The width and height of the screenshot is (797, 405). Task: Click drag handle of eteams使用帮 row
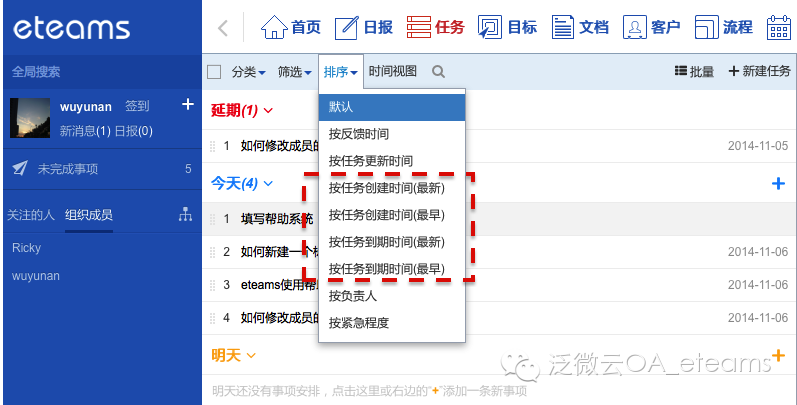point(212,285)
